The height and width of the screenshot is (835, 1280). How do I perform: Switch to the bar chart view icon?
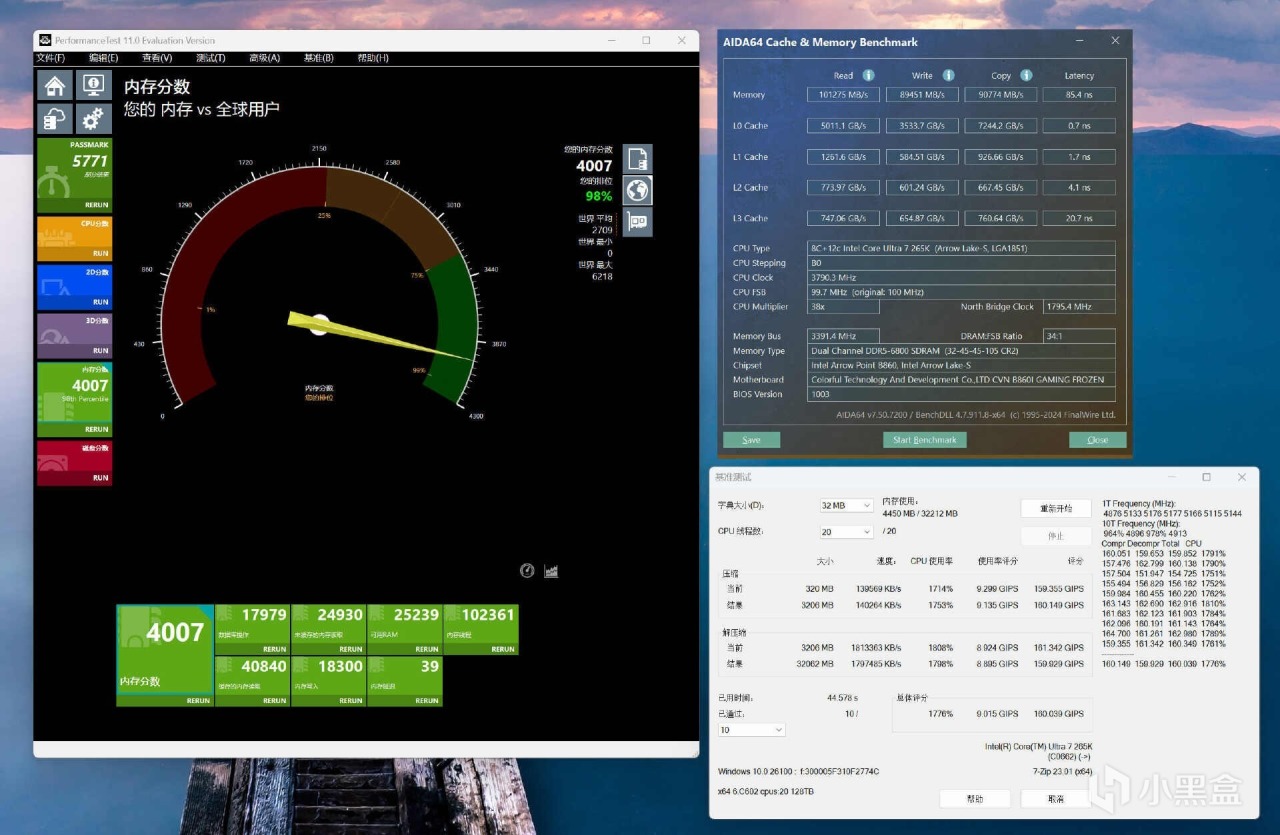point(551,571)
